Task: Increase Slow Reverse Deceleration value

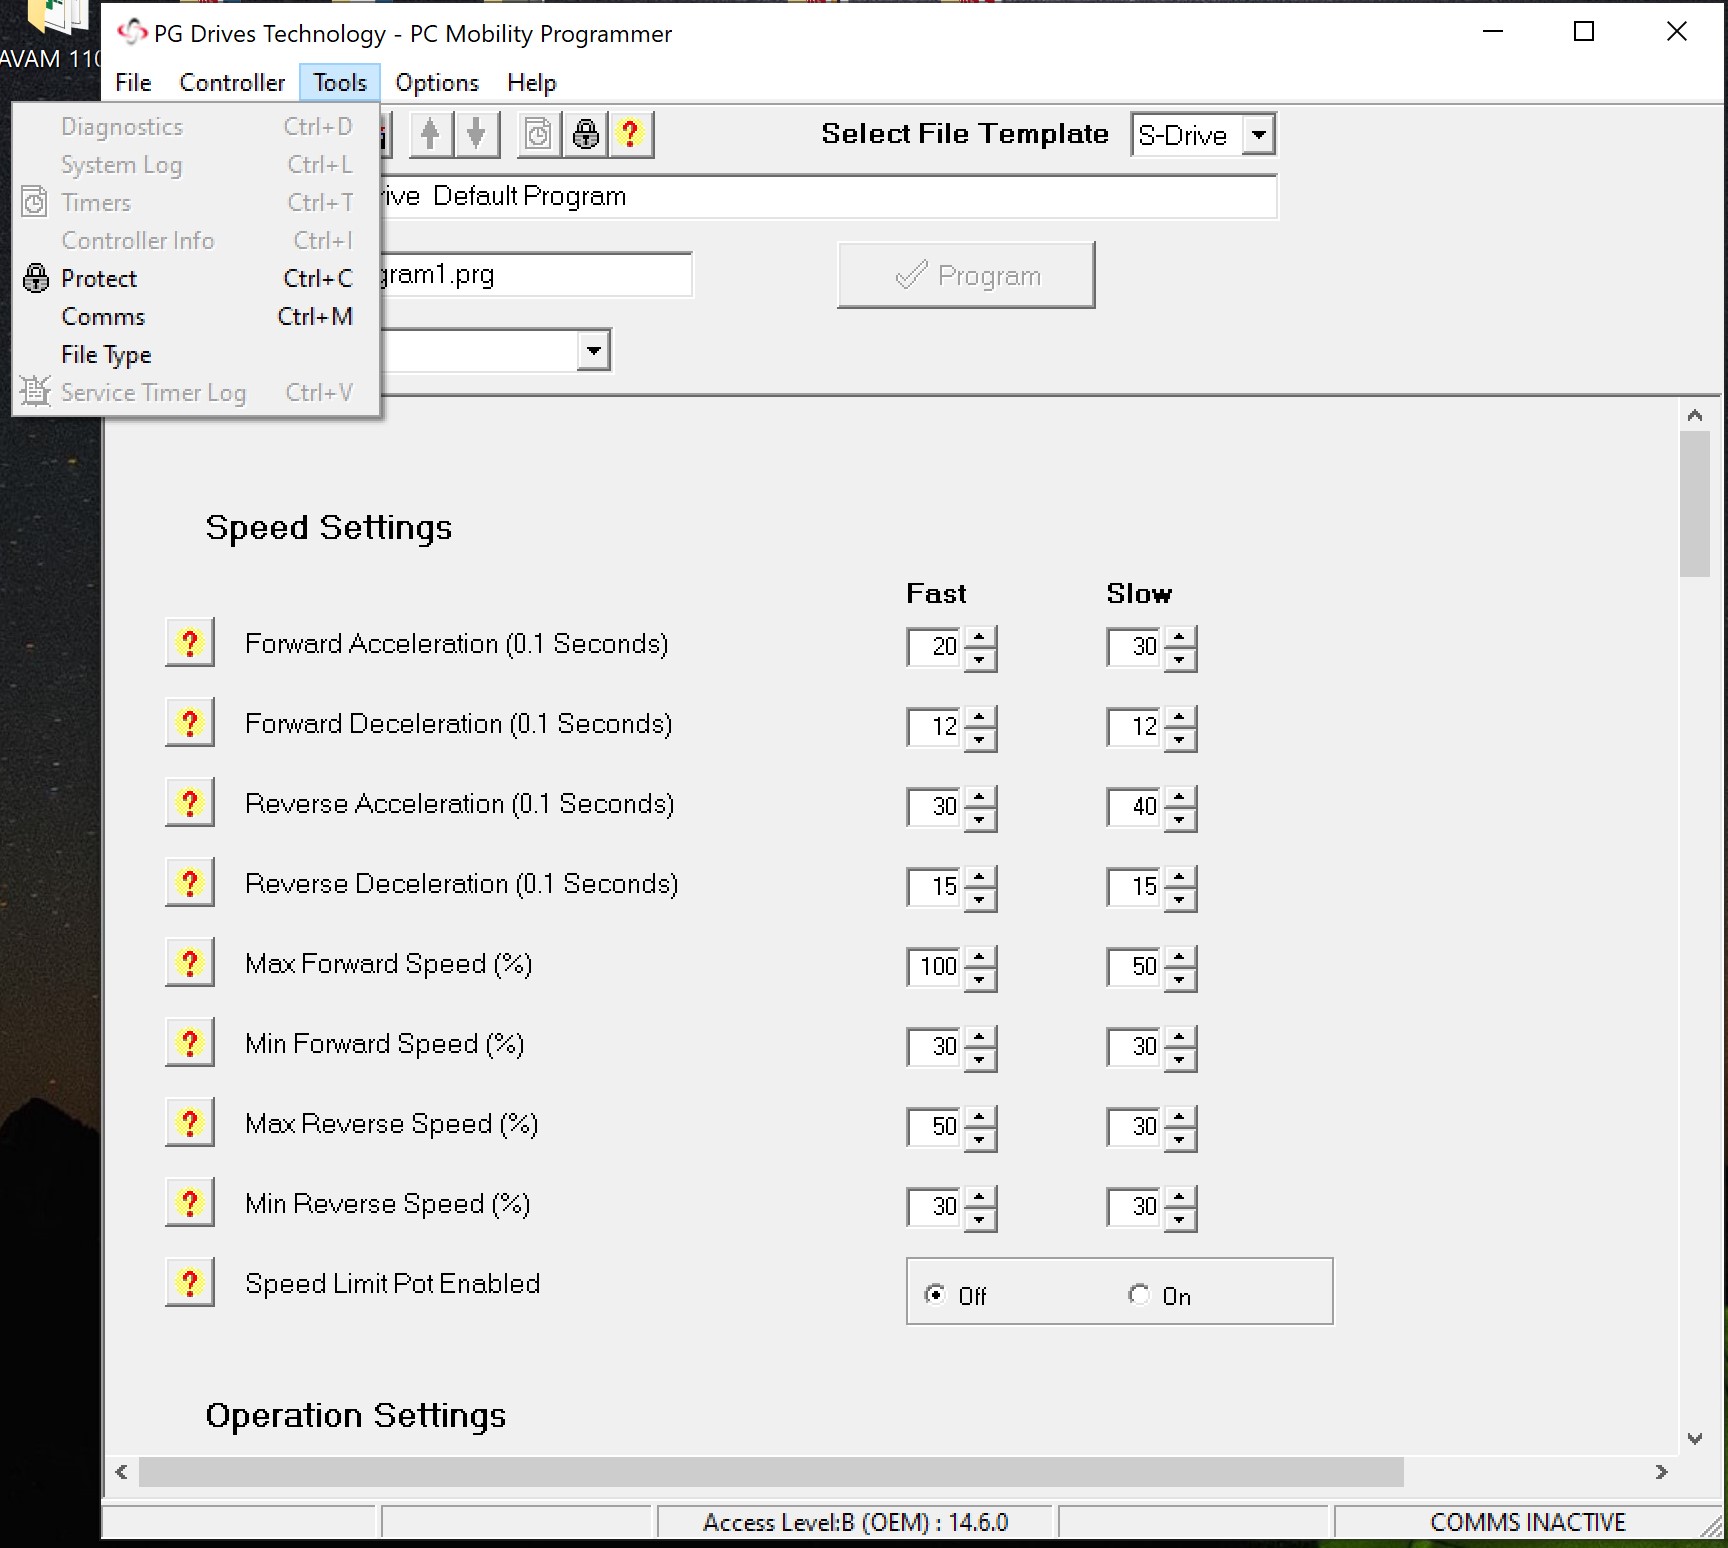Action: point(1180,876)
